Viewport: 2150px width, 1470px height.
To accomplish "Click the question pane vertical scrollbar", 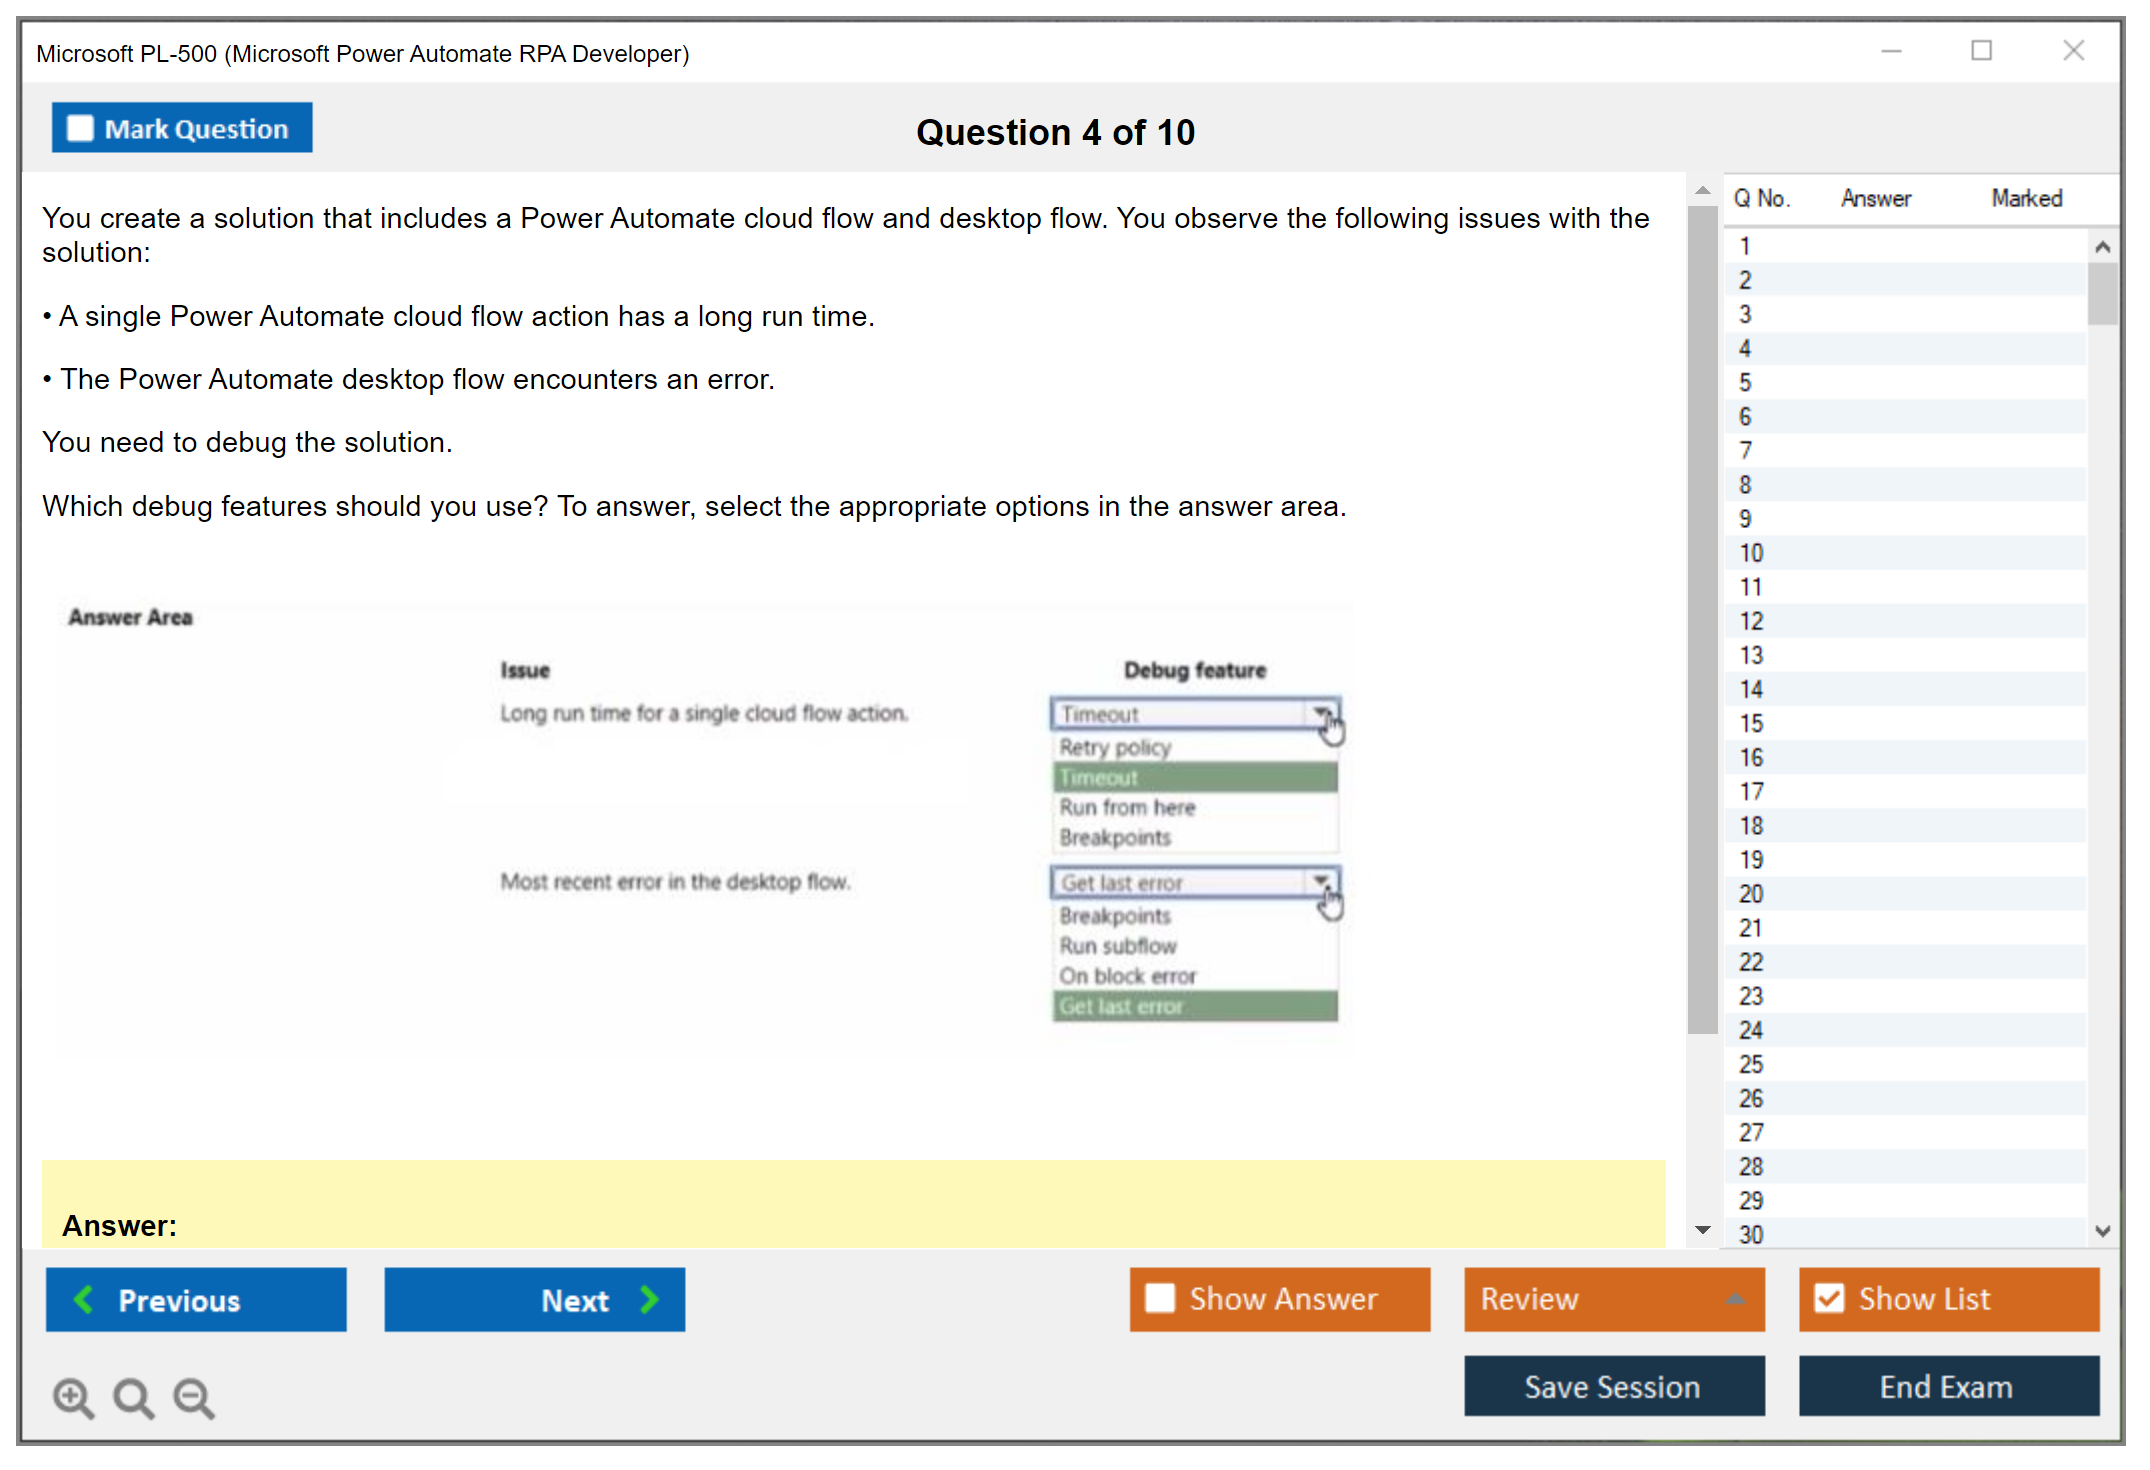I will [x=1702, y=620].
